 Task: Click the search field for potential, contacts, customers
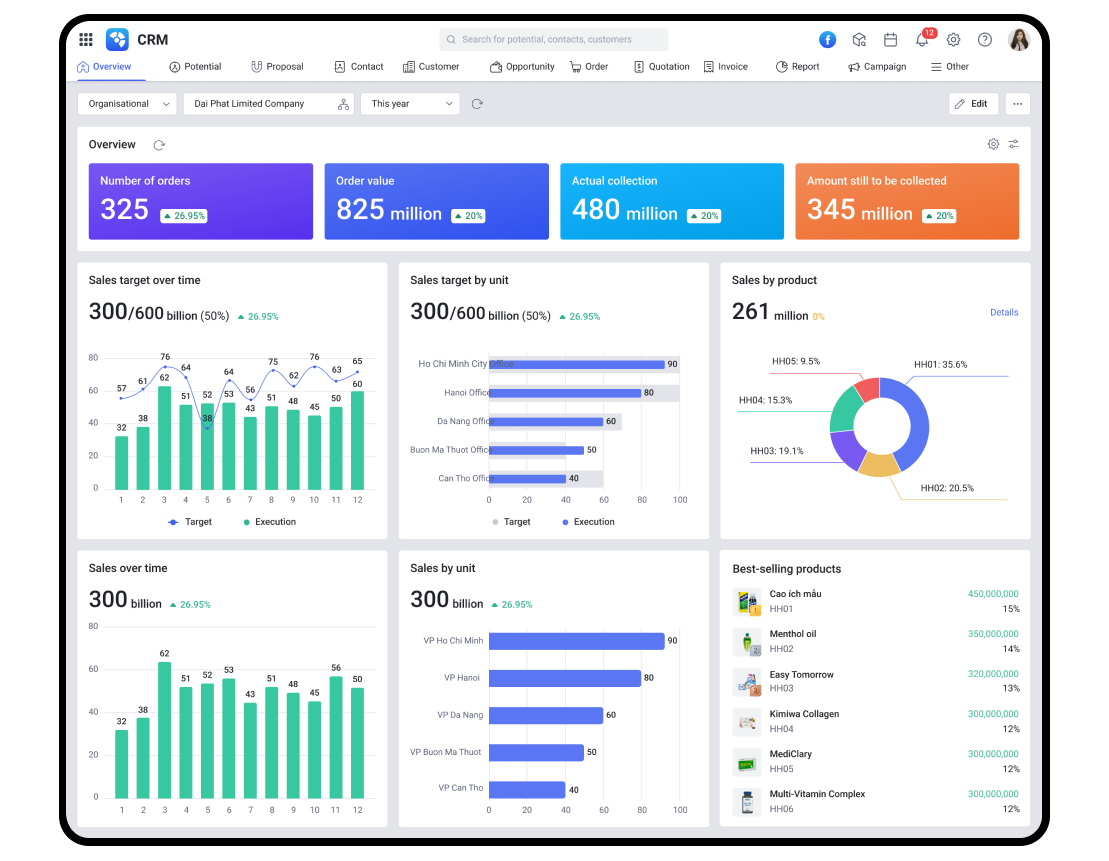[x=553, y=39]
